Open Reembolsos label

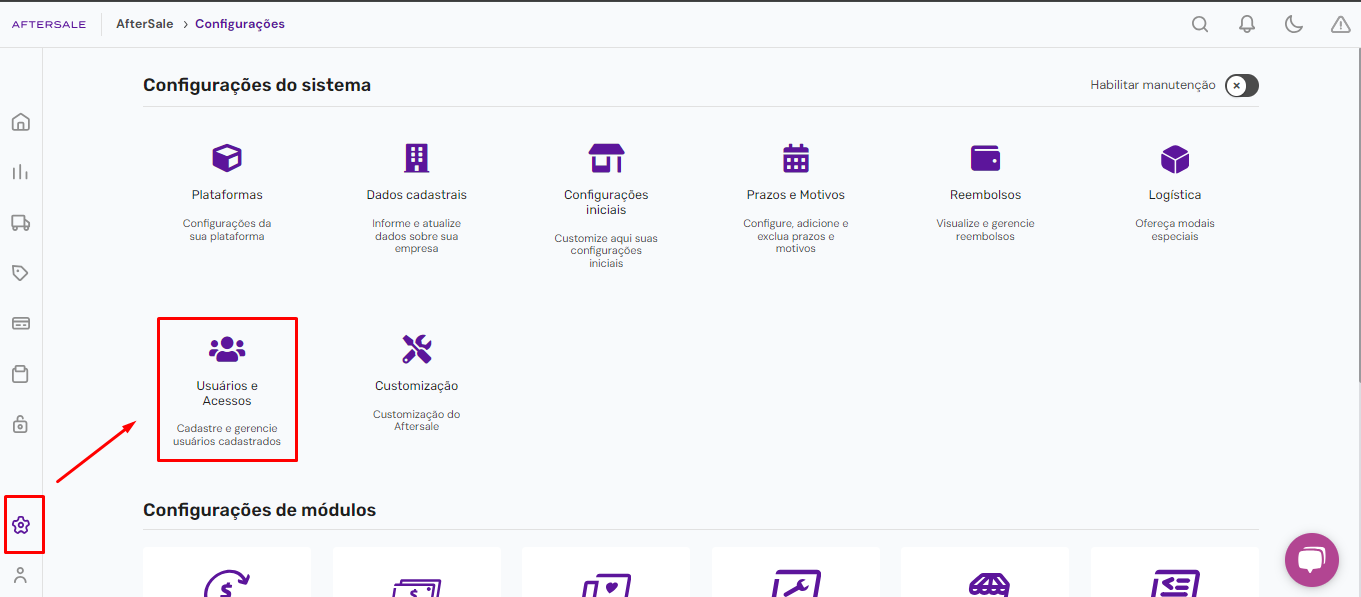[x=985, y=195]
